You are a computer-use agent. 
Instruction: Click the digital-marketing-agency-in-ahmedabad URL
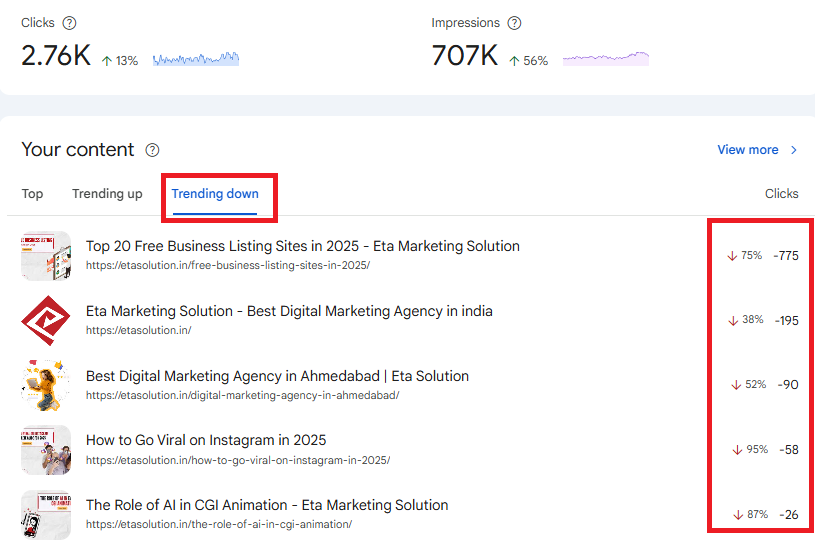(242, 395)
